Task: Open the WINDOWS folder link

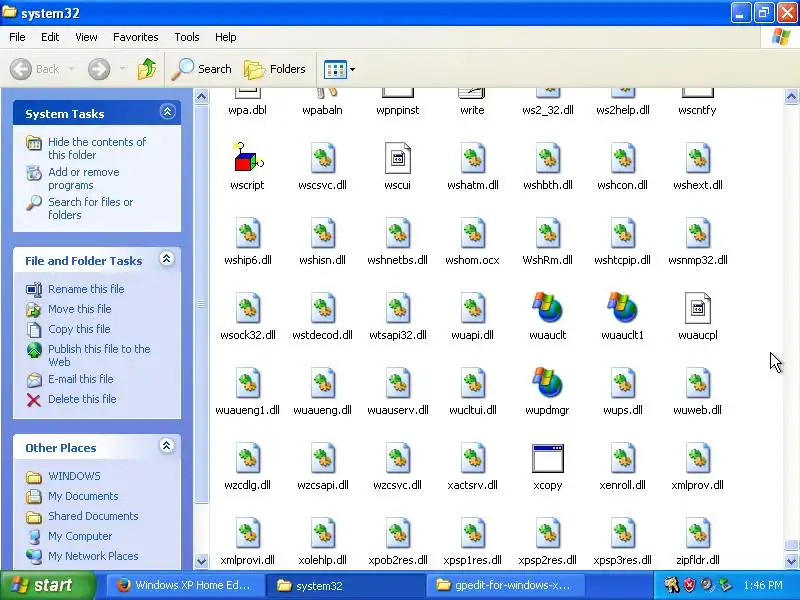Action: [74, 476]
